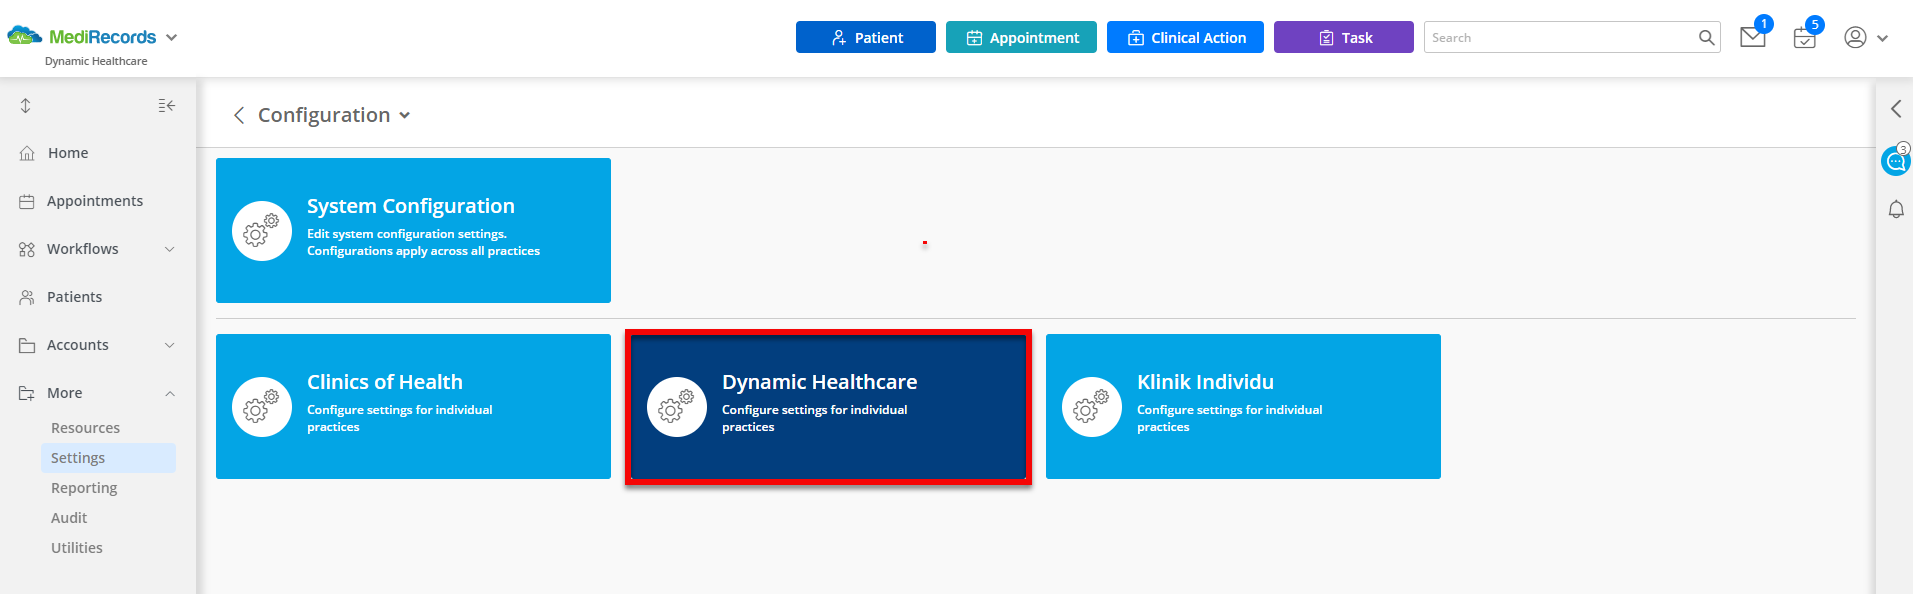Click the Accounts folder icon

(x=27, y=345)
